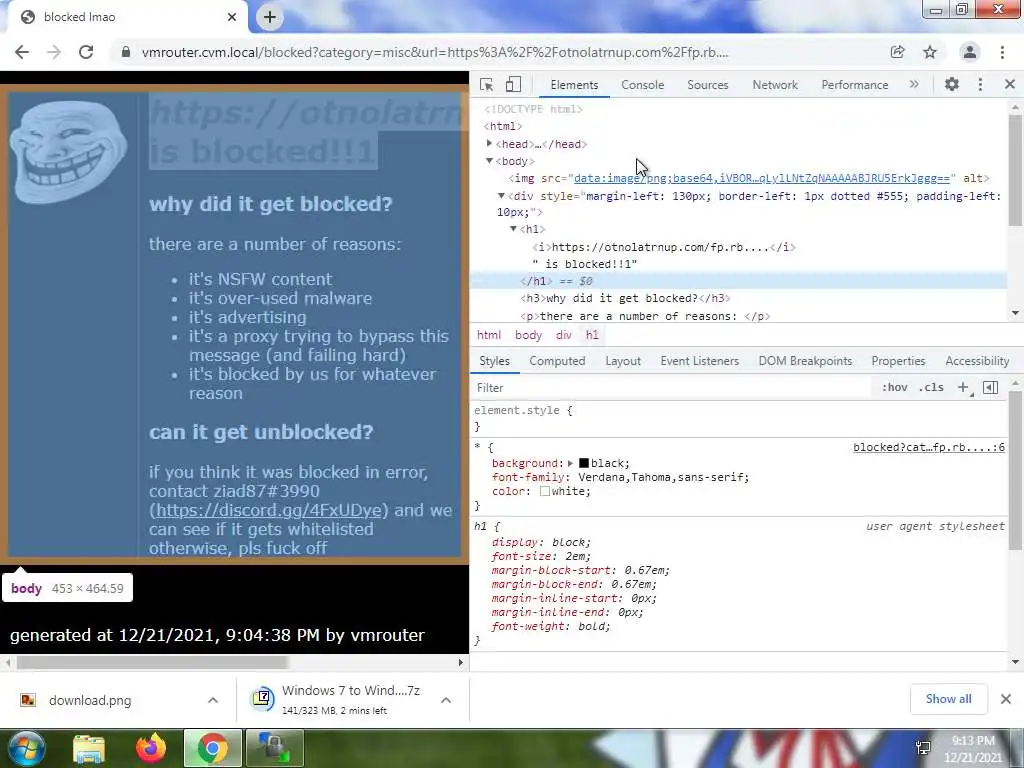Open the Chrome profile menu
This screenshot has height=768, width=1024.
tap(970, 52)
